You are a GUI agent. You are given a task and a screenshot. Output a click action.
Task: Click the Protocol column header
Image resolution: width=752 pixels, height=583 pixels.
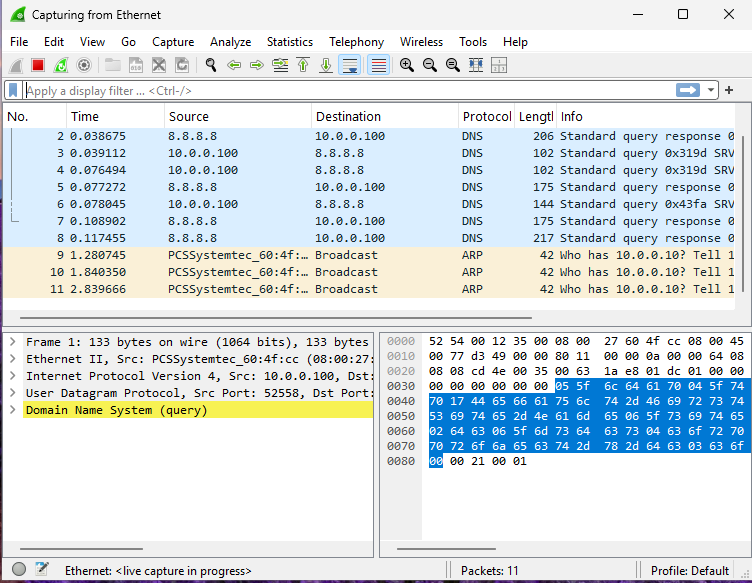[486, 117]
